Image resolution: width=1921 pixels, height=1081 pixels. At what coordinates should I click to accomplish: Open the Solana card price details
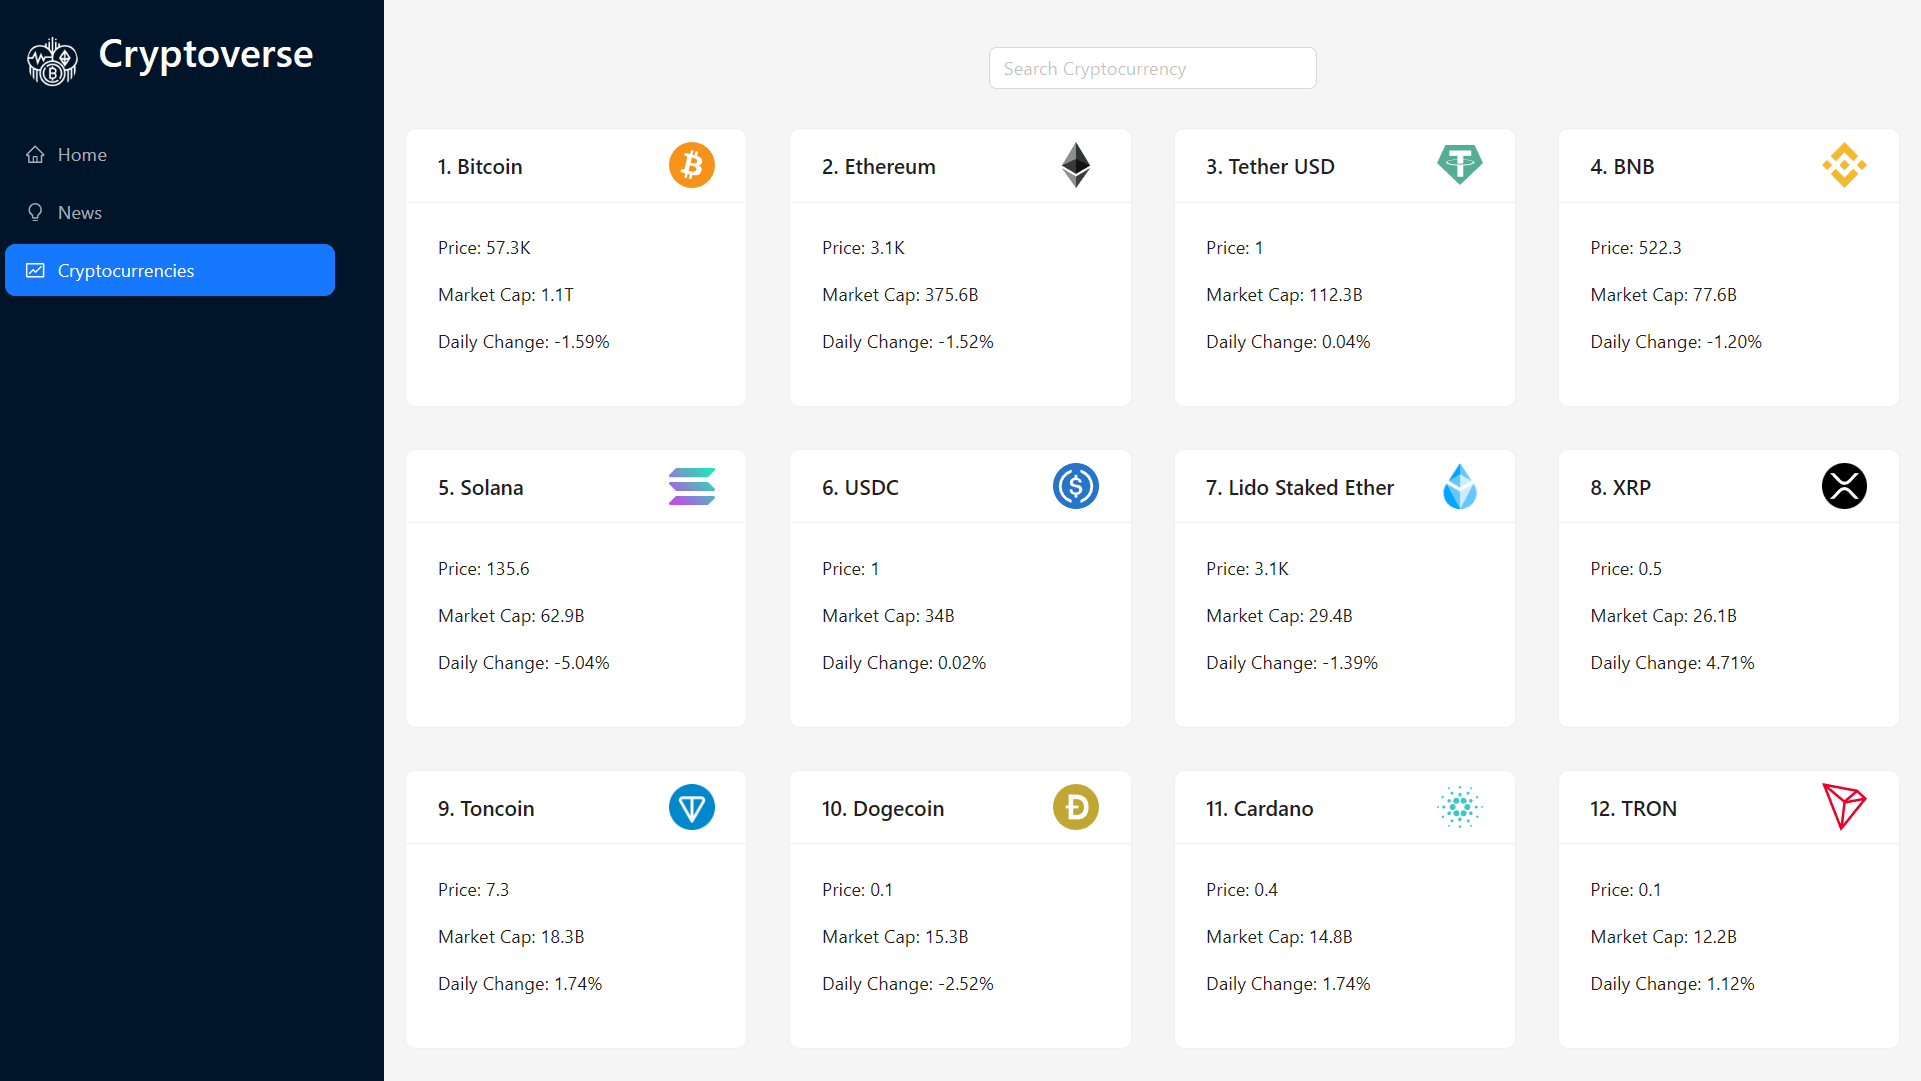[484, 569]
